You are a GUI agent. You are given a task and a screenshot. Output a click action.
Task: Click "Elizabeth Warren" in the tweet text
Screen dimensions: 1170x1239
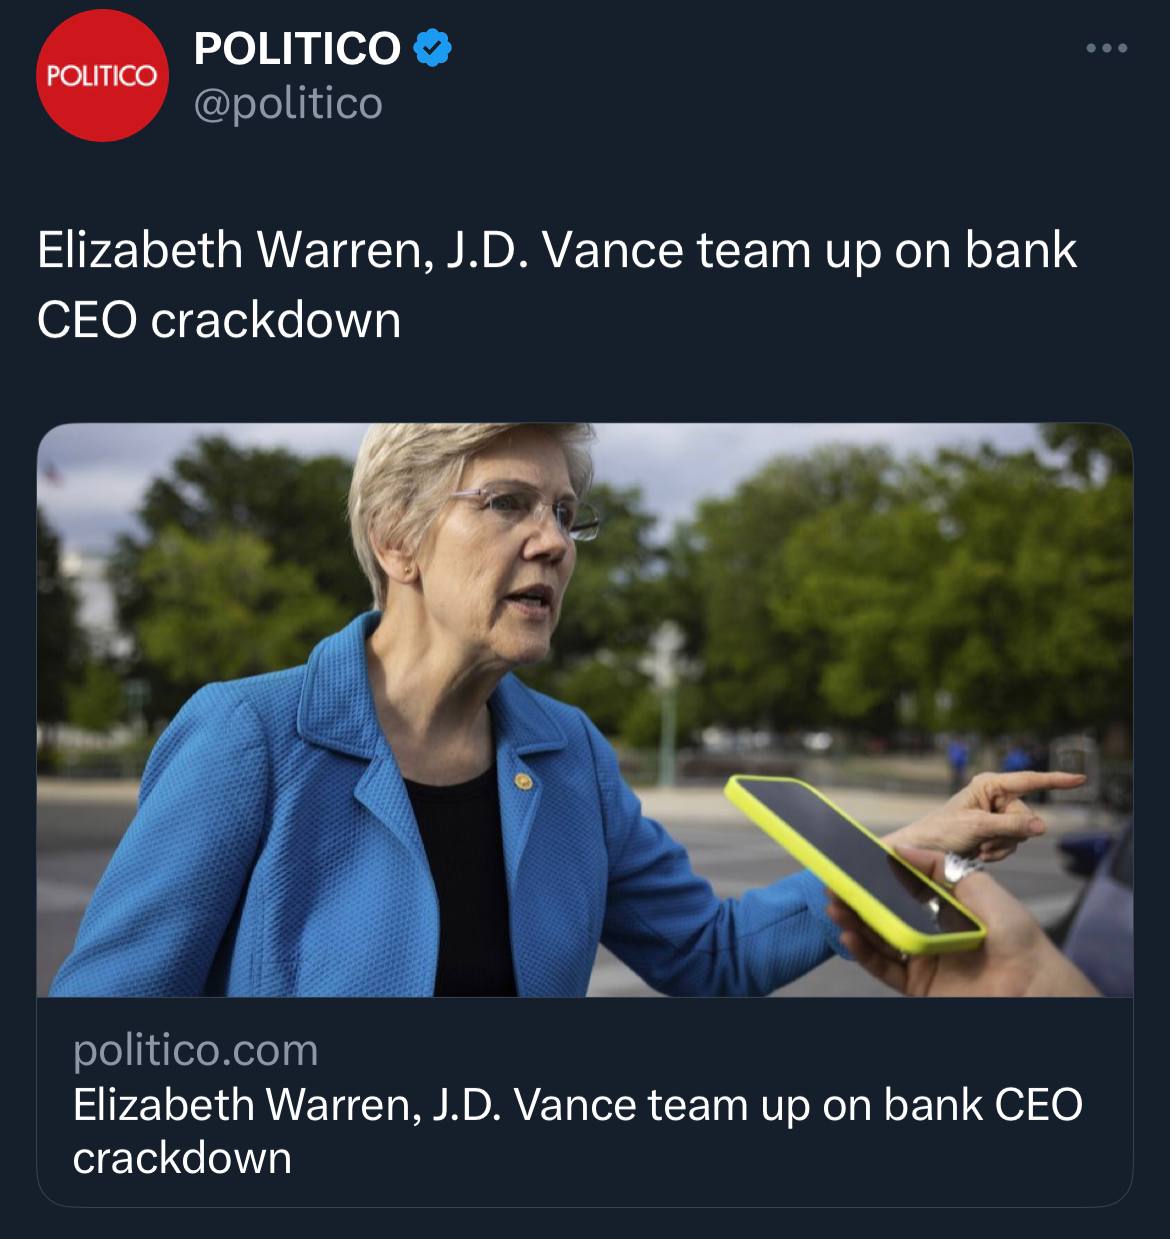pos(236,250)
